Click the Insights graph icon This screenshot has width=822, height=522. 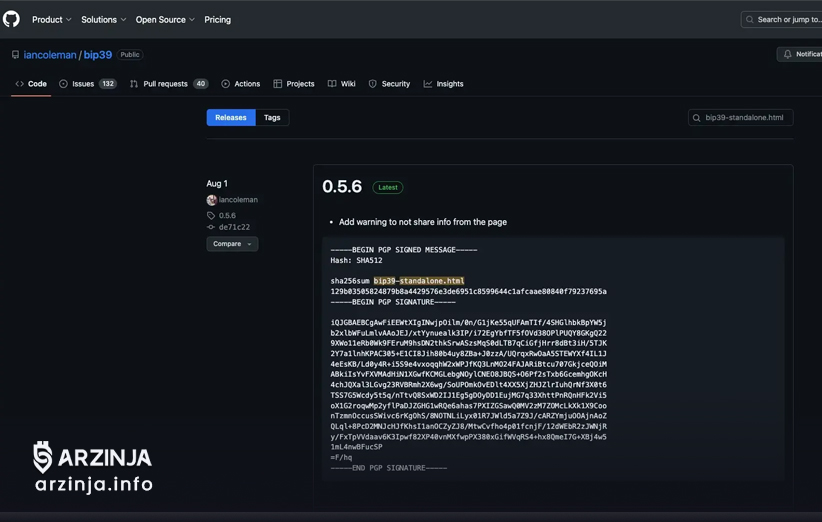point(428,84)
